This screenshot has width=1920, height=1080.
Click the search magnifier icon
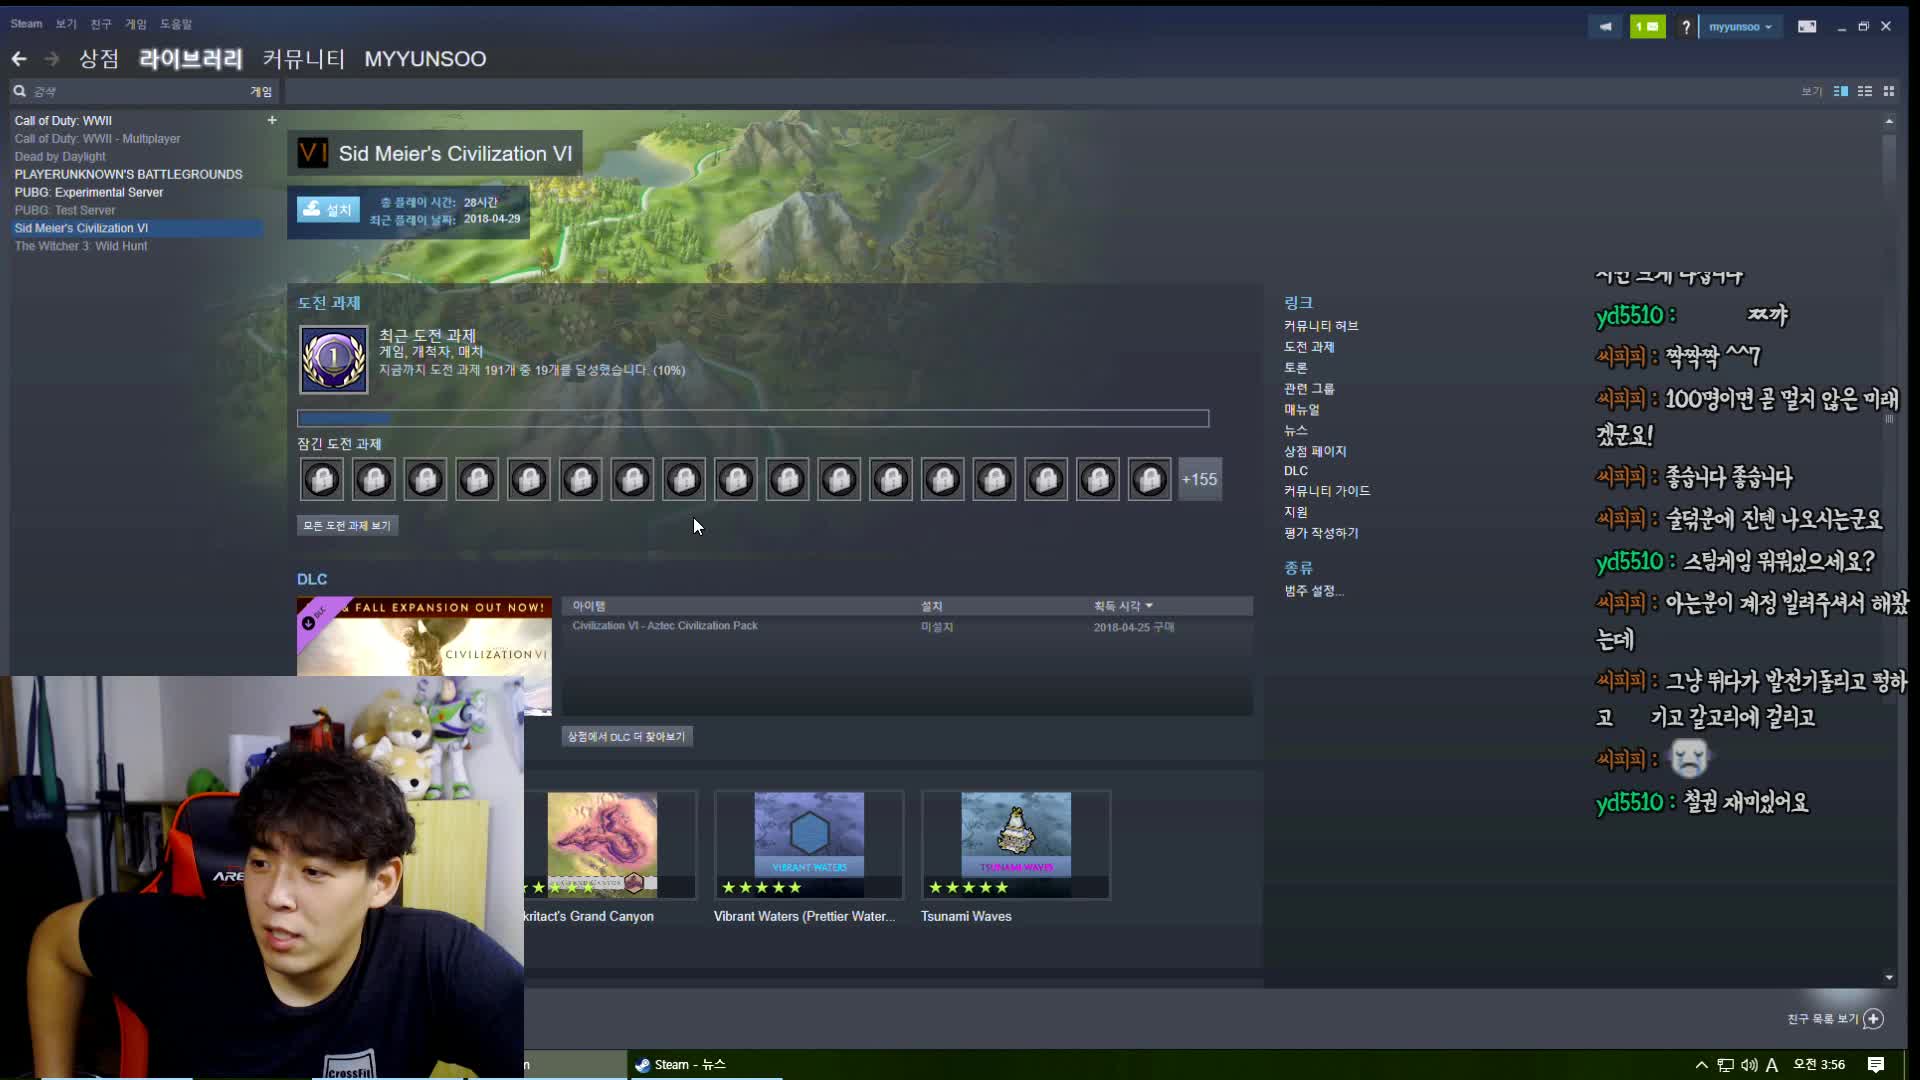pos(19,91)
